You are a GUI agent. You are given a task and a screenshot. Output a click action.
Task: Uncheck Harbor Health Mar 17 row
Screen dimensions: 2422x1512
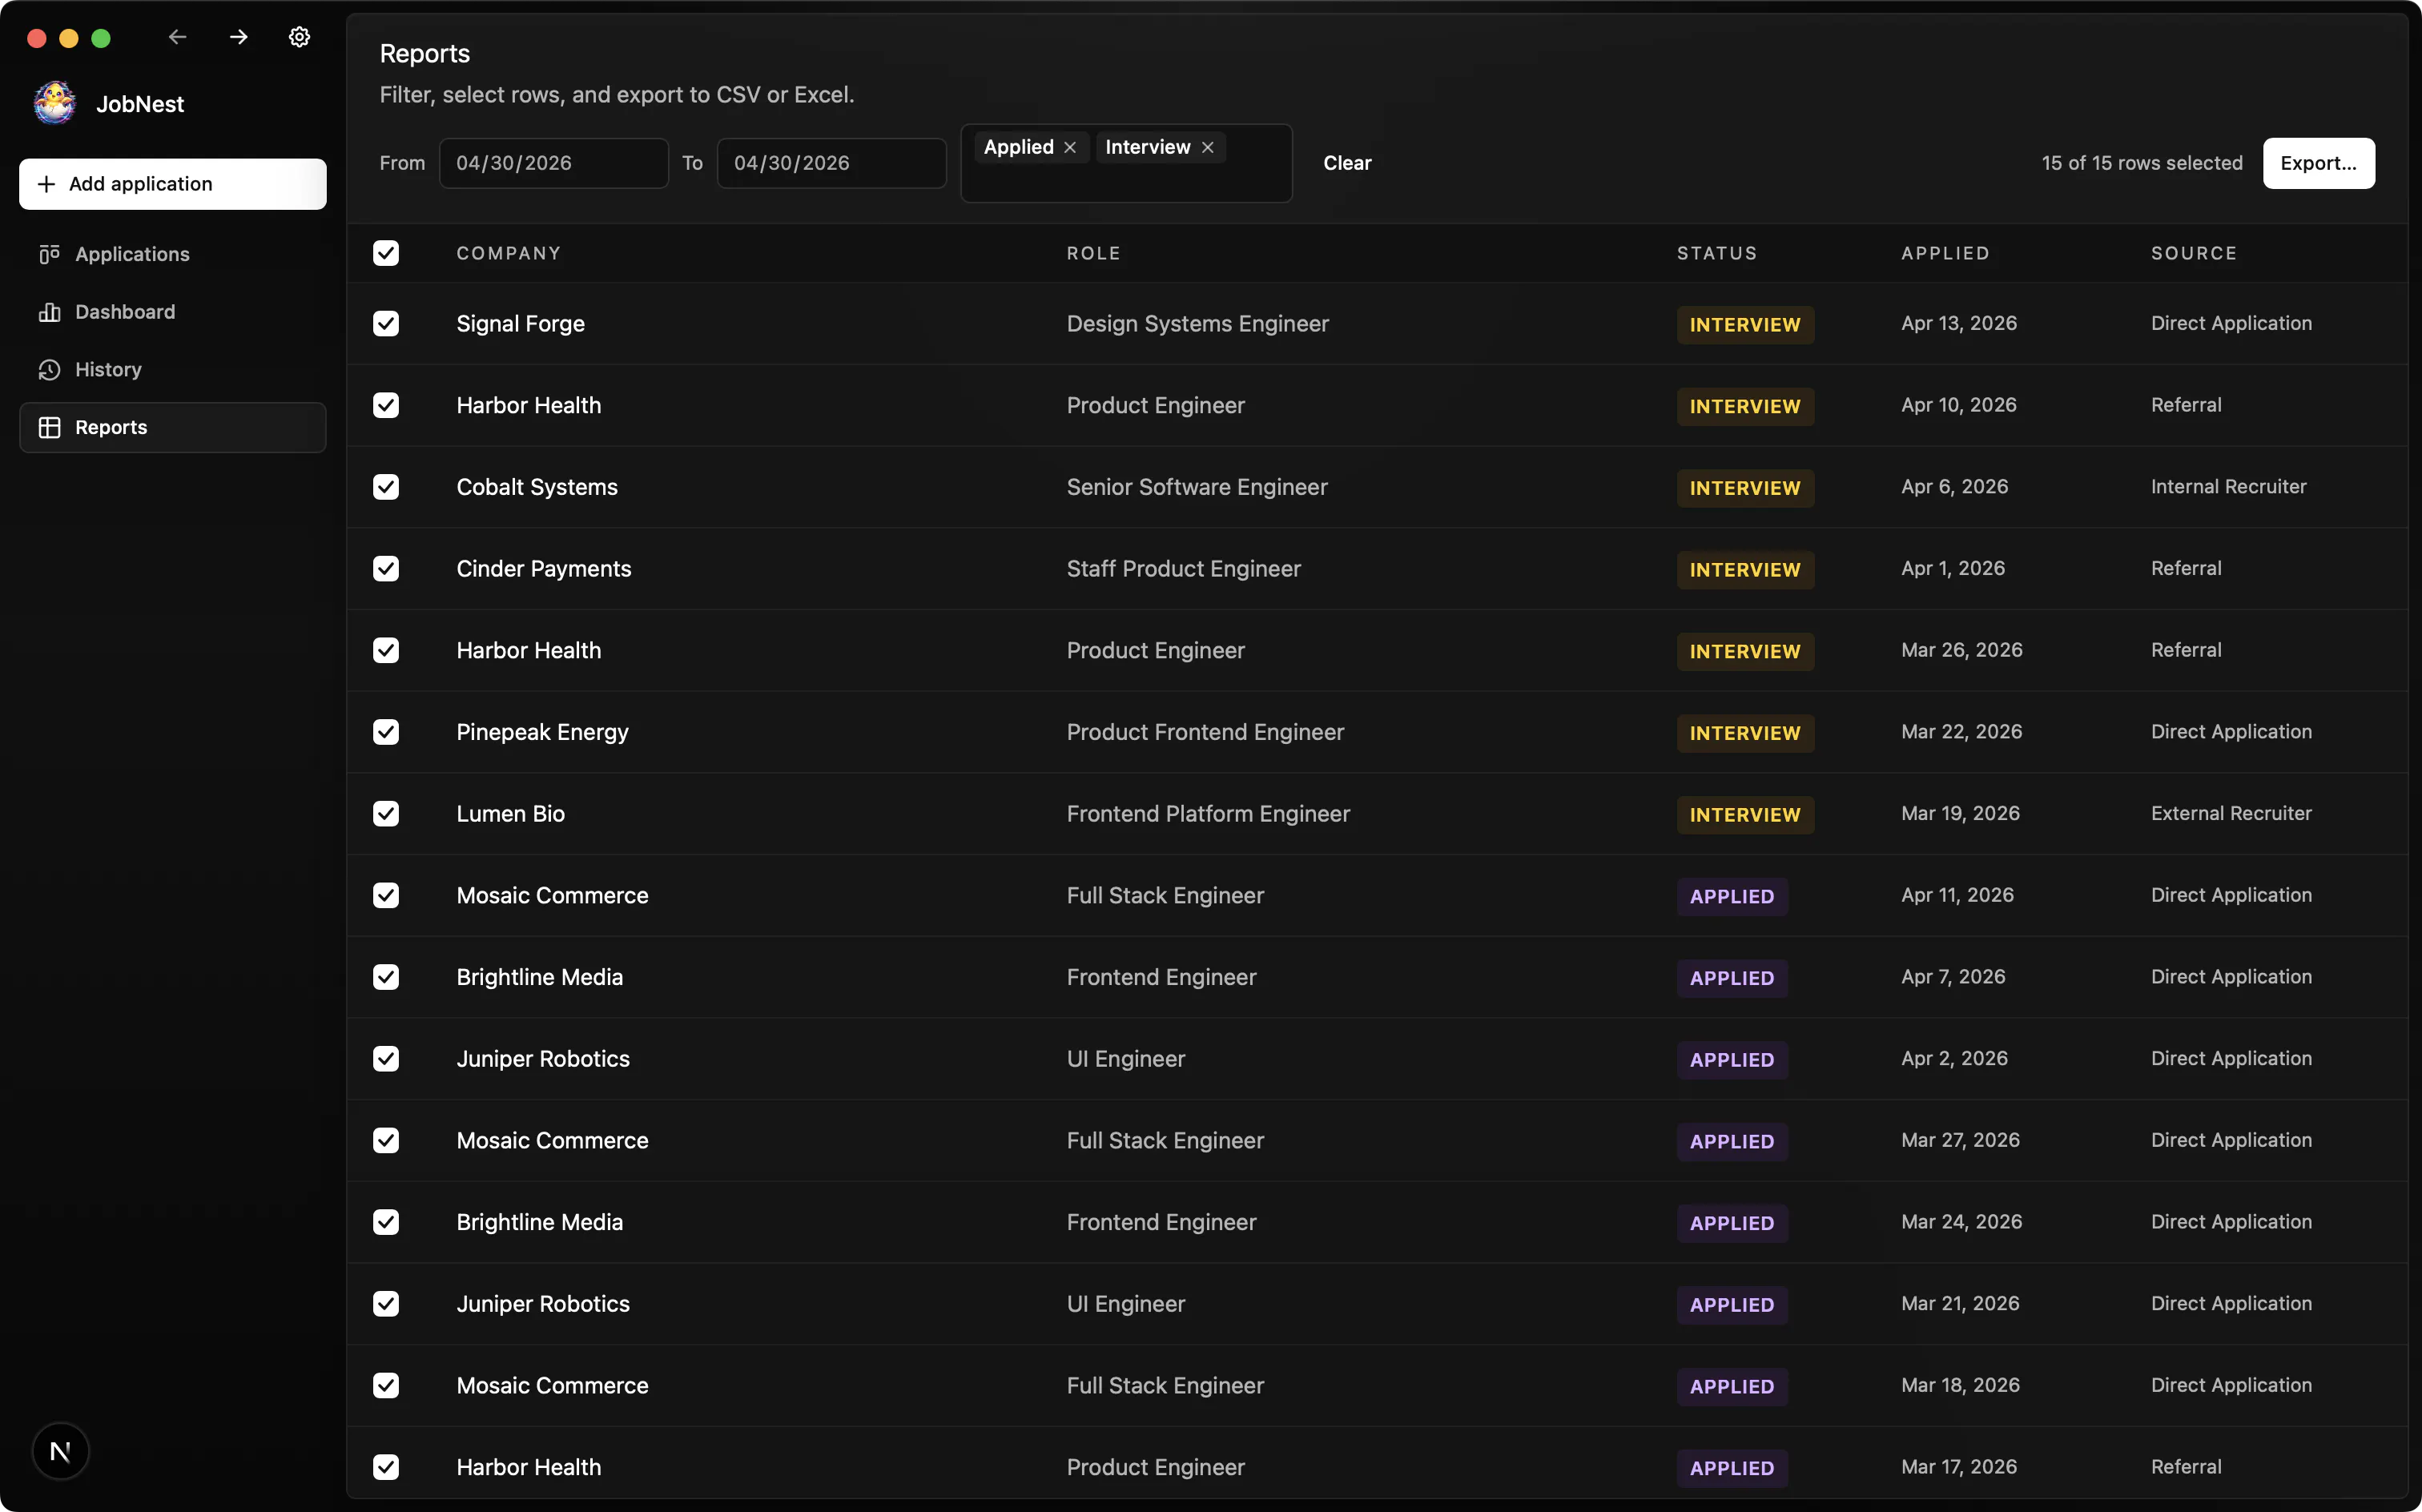(x=386, y=1467)
